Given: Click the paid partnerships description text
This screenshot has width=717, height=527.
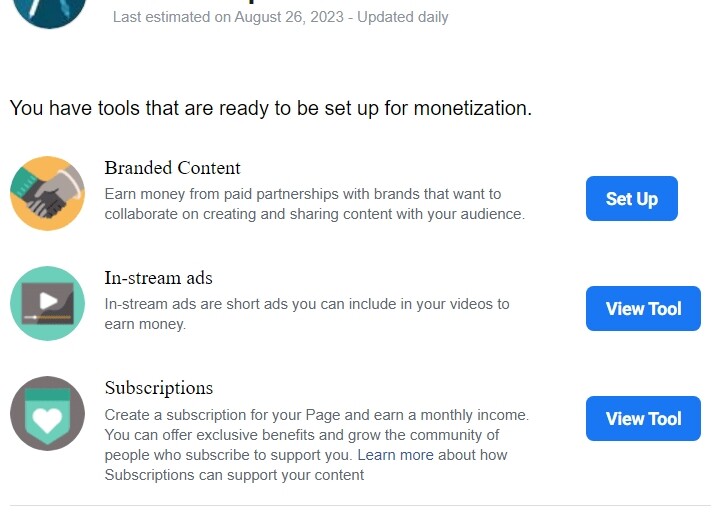Looking at the screenshot, I should [315, 204].
